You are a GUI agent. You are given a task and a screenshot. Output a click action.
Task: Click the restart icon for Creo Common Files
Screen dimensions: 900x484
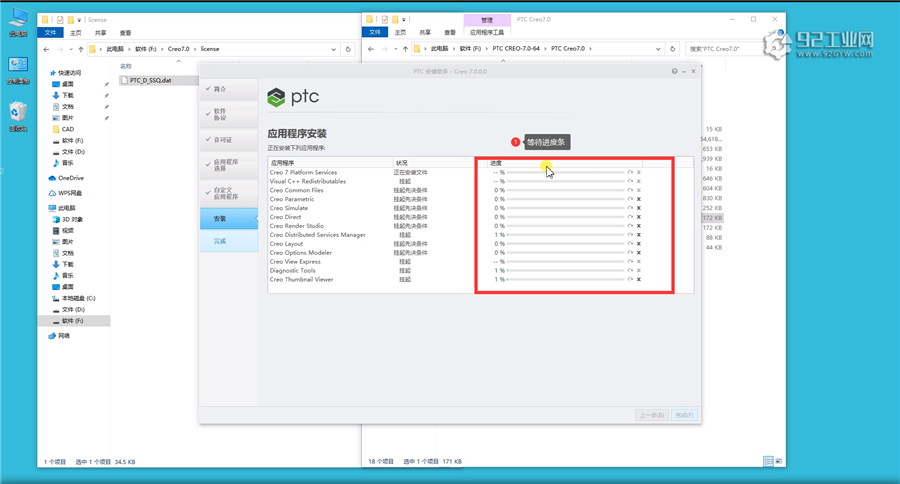tap(630, 190)
